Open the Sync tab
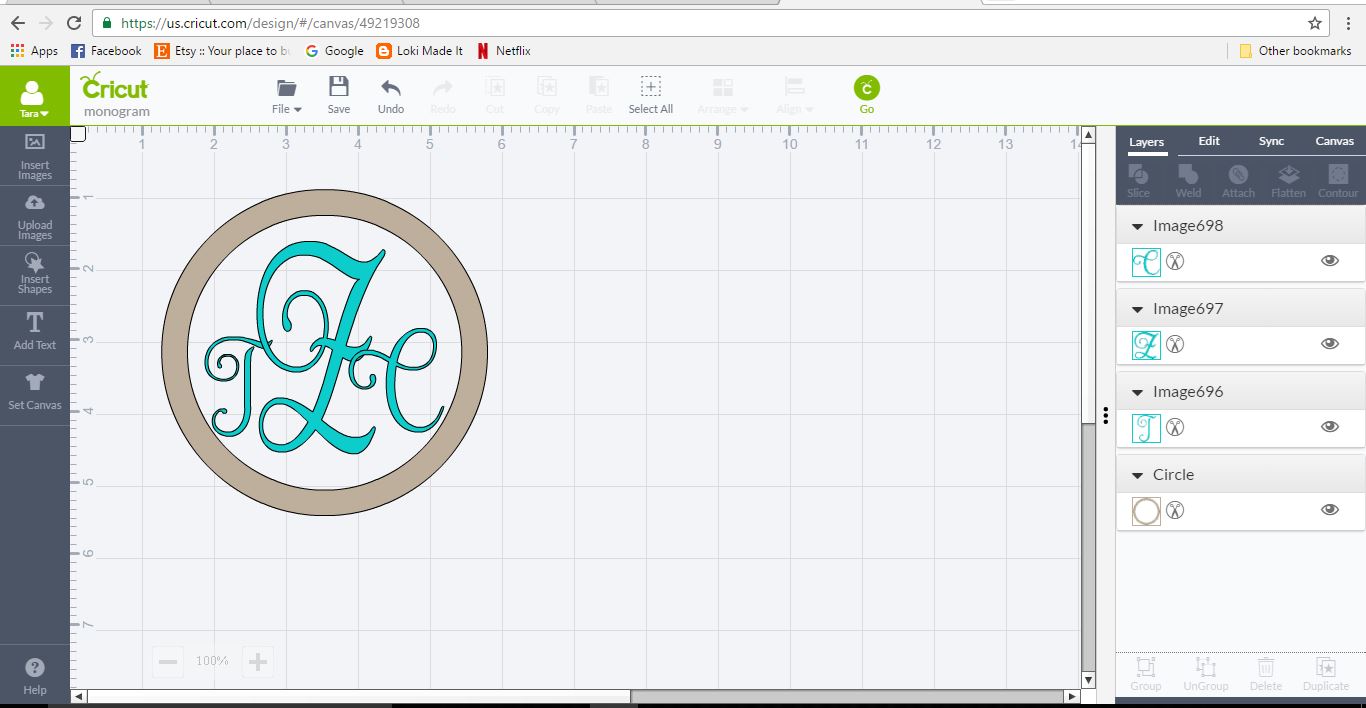 pos(1271,142)
